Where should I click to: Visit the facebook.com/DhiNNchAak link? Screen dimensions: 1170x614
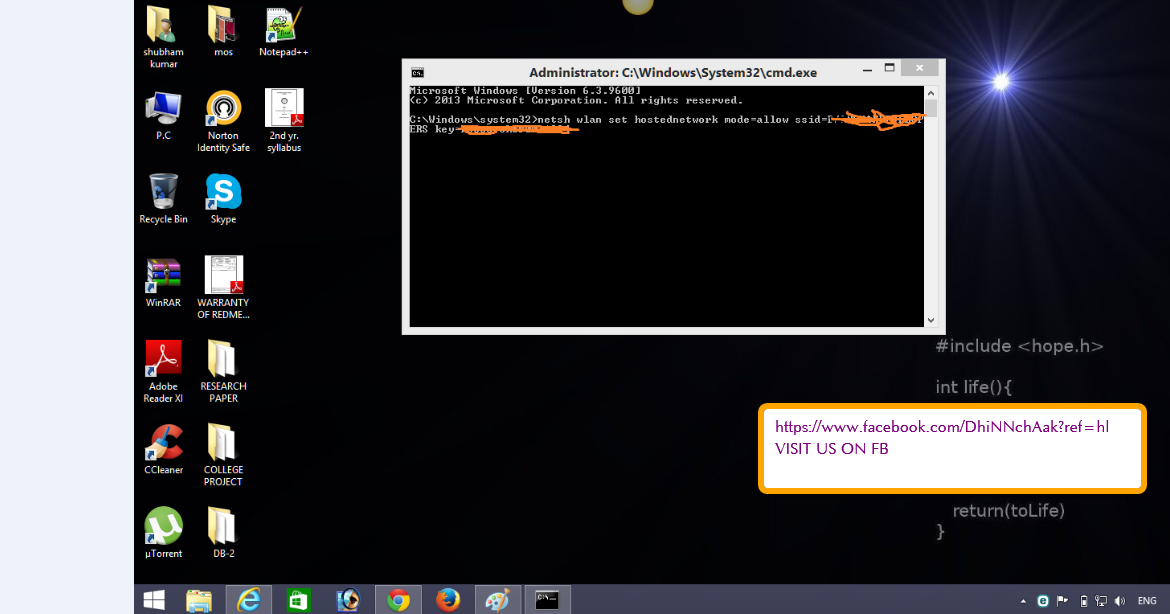941,426
